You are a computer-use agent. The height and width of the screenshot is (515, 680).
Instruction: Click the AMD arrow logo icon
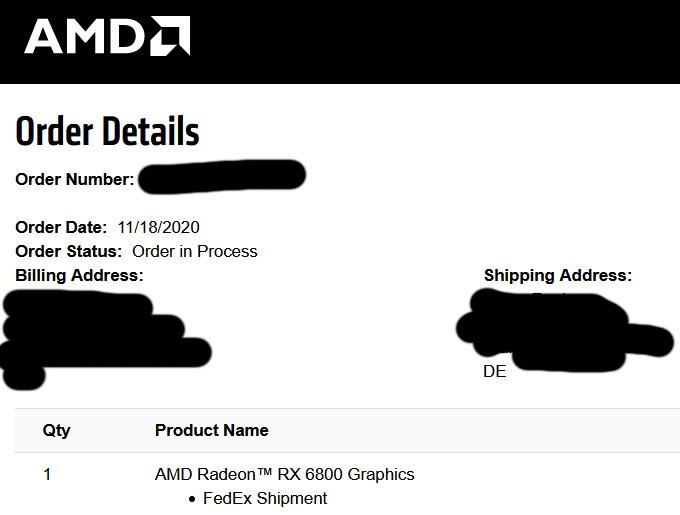[170, 36]
